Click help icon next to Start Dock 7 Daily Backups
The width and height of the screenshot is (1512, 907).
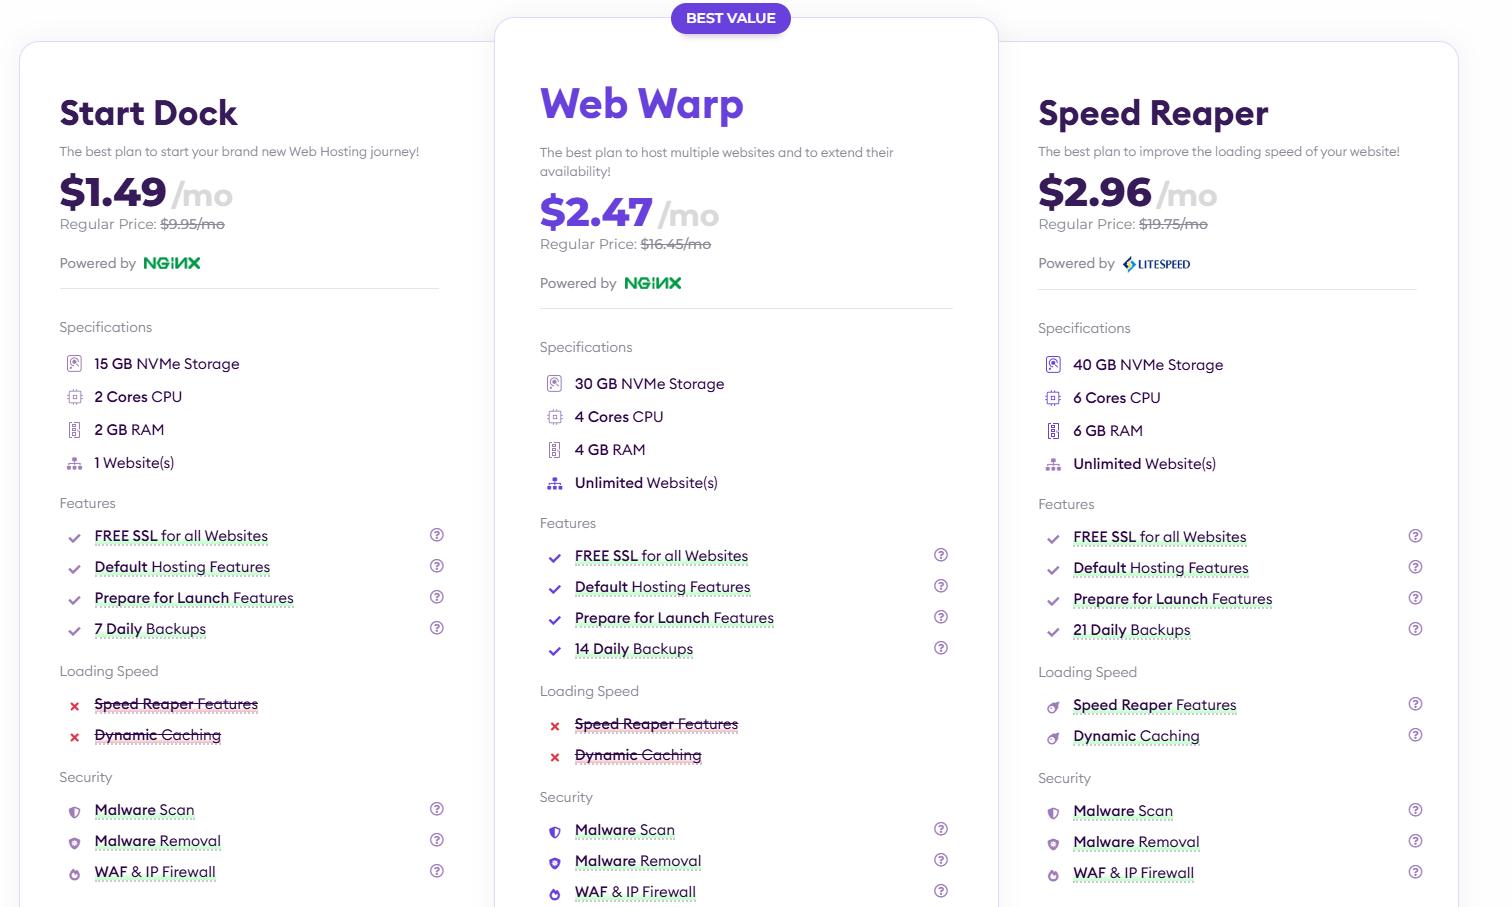coord(436,628)
